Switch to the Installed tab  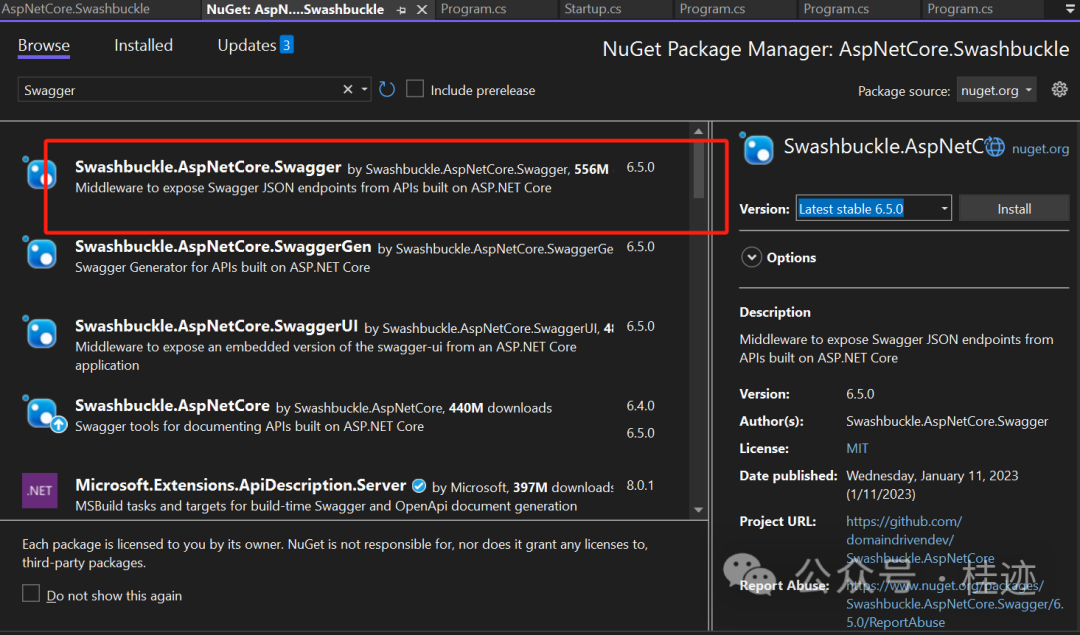pyautogui.click(x=143, y=45)
